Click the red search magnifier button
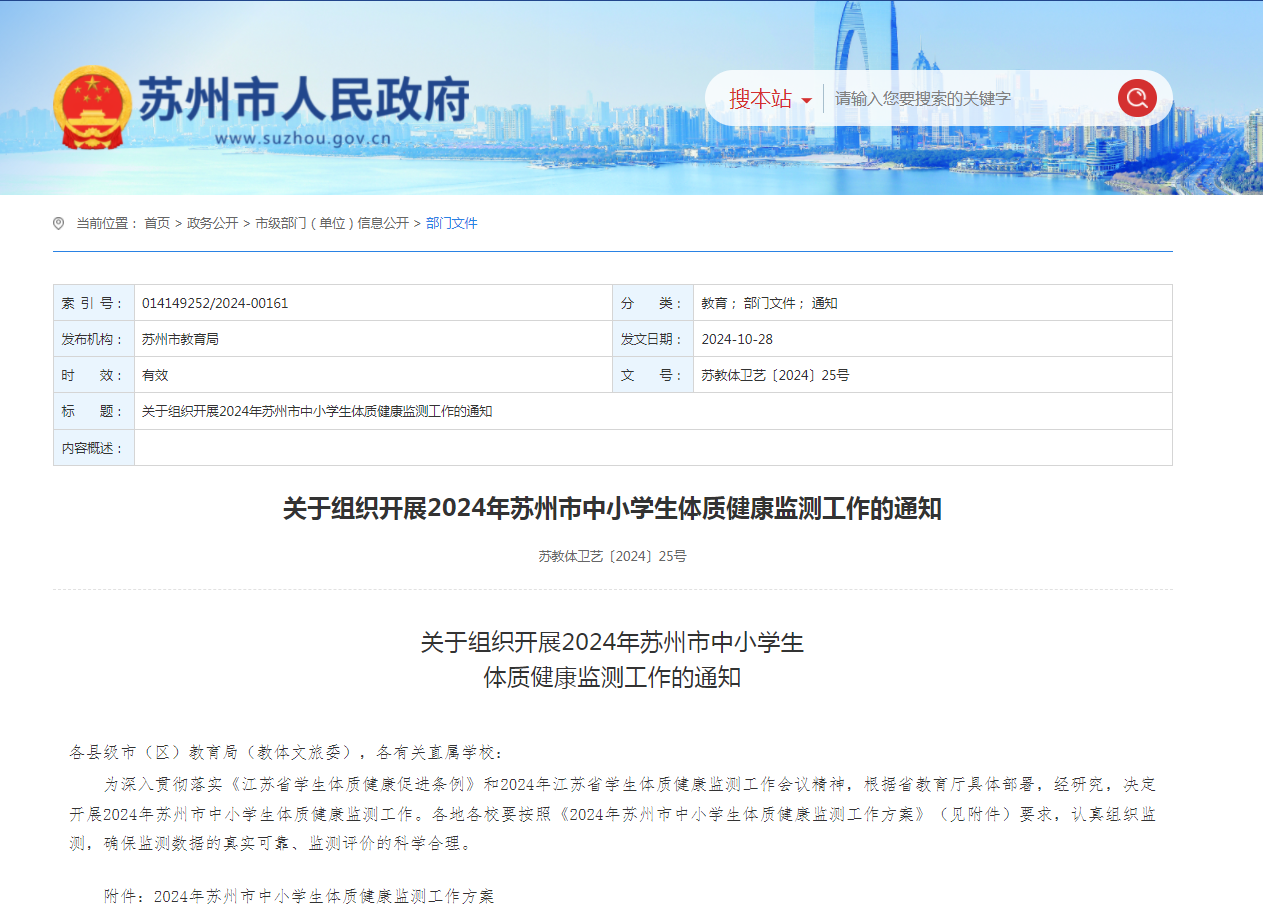Image resolution: width=1263 pixels, height=918 pixels. coord(1137,98)
